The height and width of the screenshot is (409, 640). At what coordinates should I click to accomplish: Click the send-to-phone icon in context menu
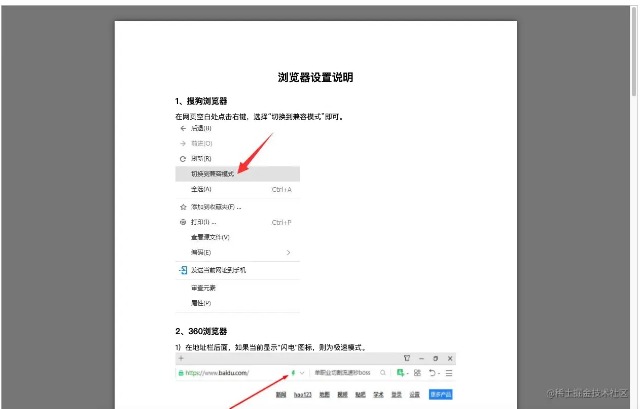pyautogui.click(x=182, y=270)
